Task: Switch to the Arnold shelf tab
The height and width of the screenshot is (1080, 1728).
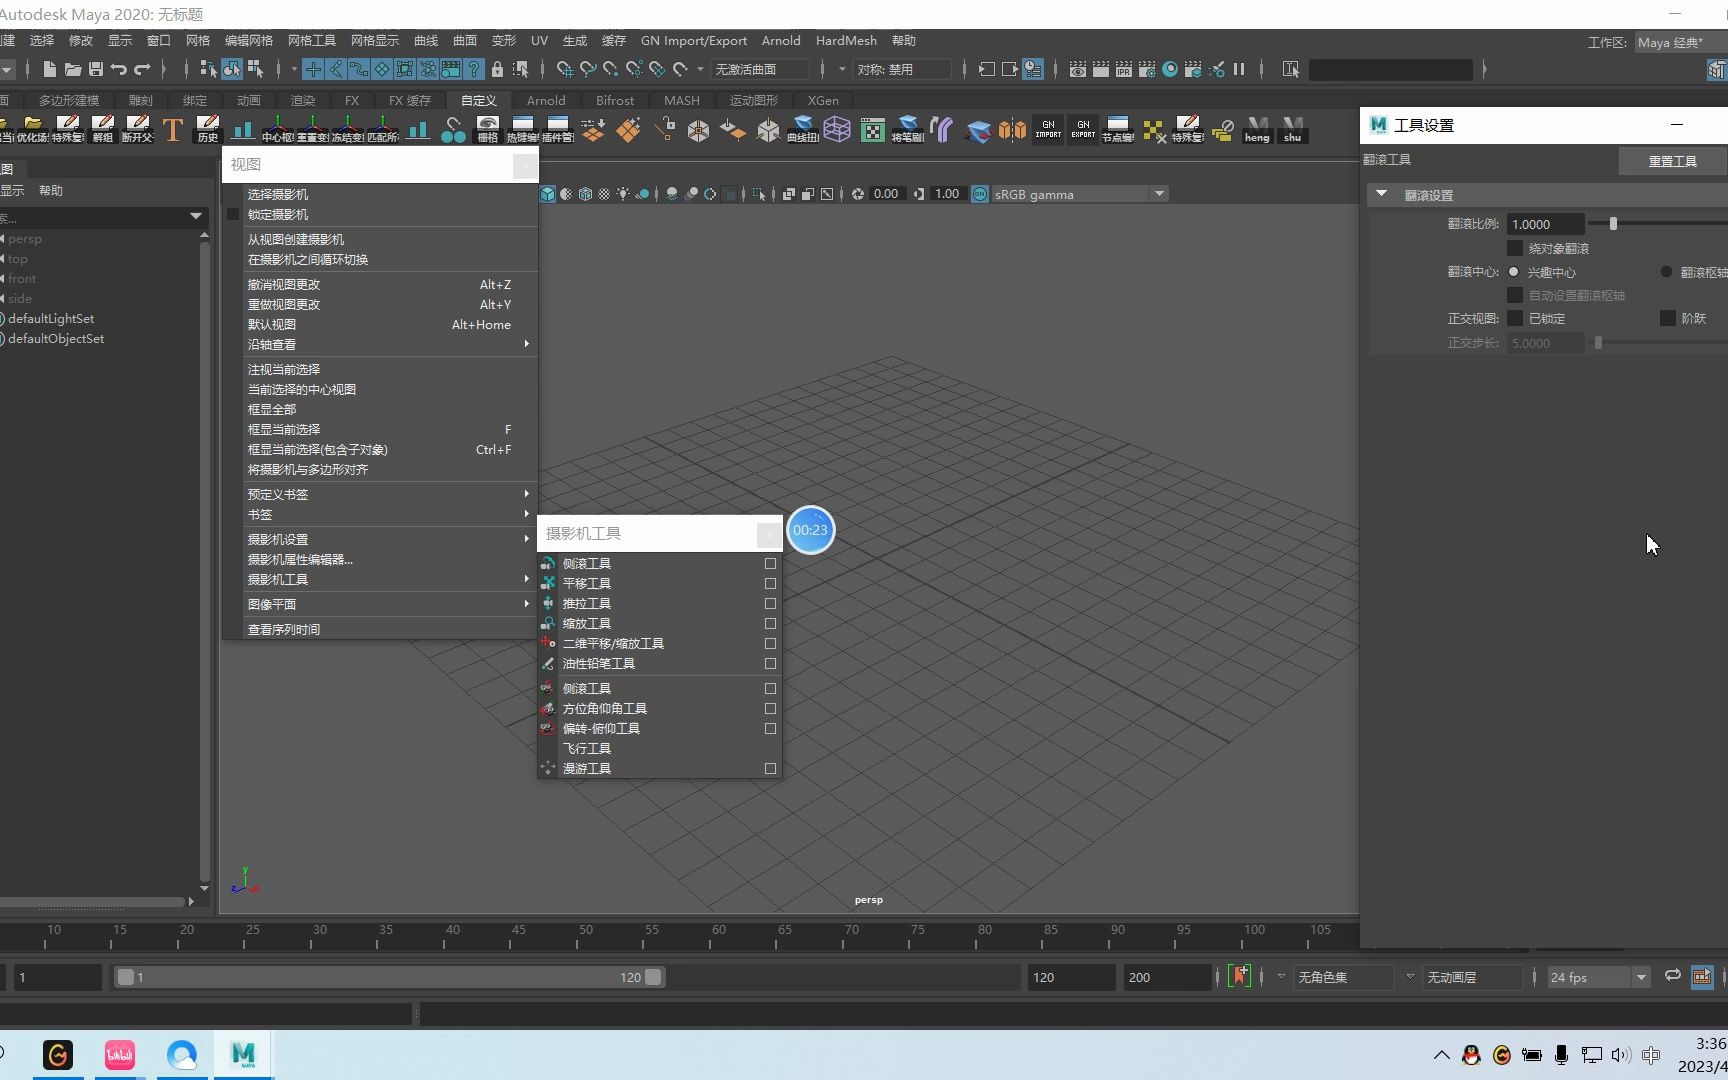Action: tap(546, 100)
